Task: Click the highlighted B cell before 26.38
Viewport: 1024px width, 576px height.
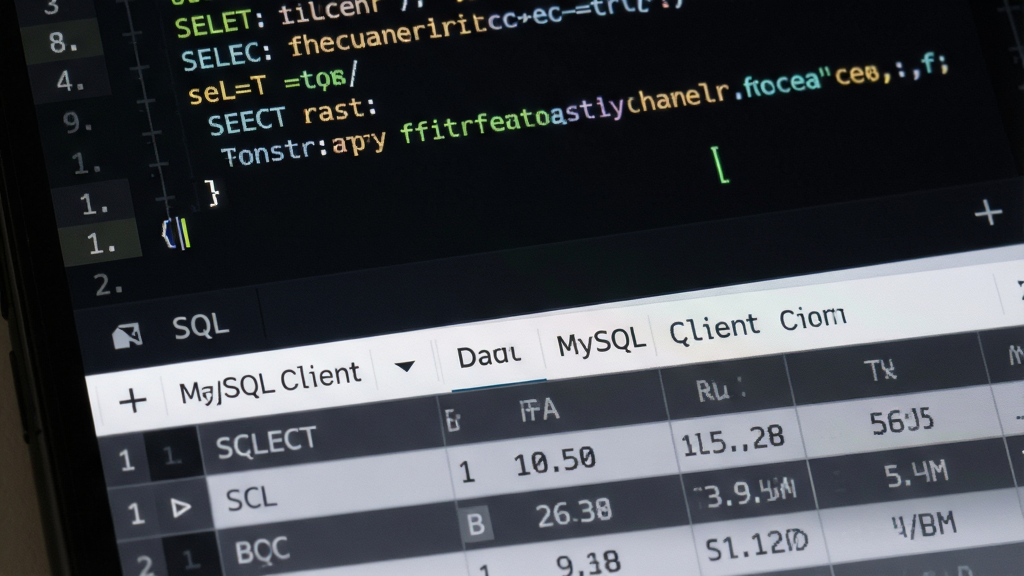Action: [476, 524]
